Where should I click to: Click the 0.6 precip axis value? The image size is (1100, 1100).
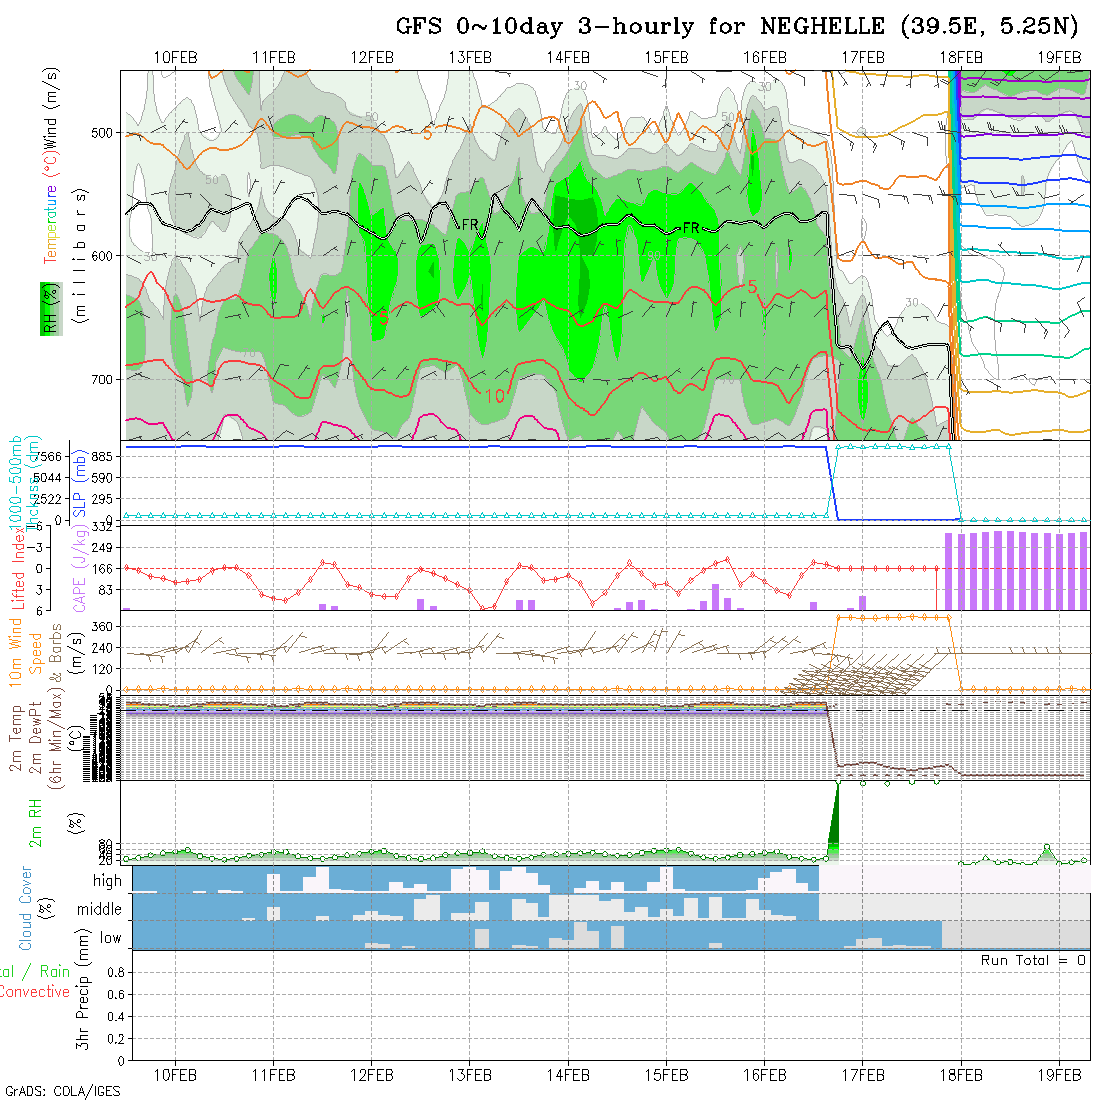[116, 995]
